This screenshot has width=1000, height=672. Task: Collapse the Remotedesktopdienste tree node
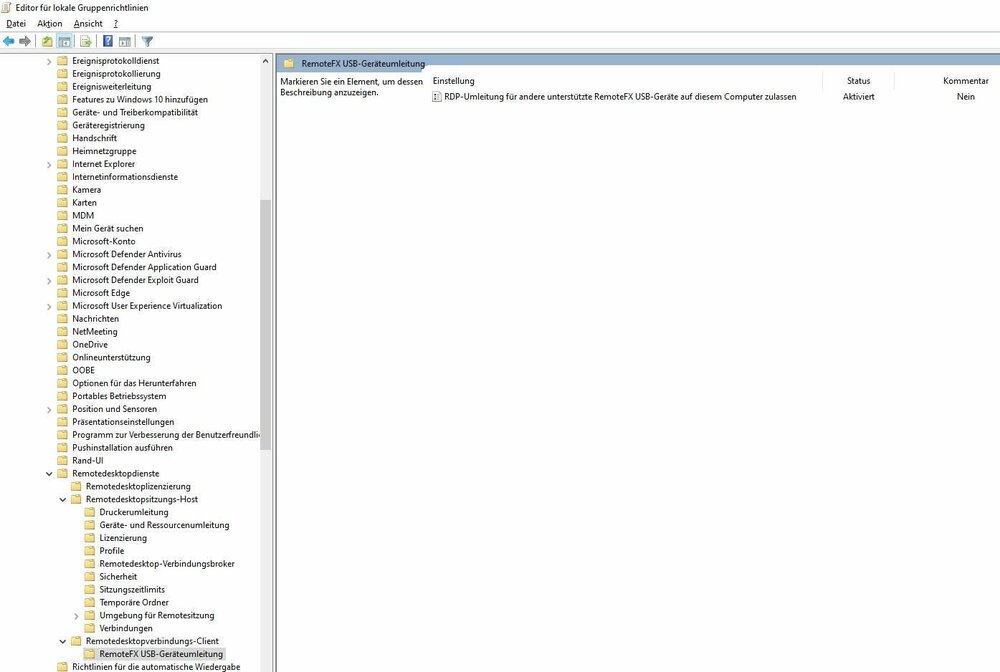click(x=49, y=474)
